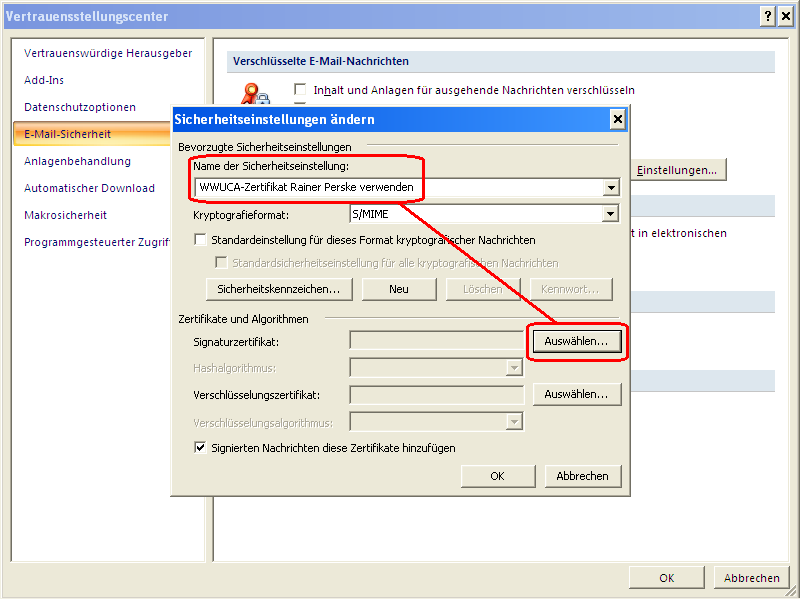Open the Name der Sicherheitseinstellung dropdown
Screen dimensions: 800x600
608,187
